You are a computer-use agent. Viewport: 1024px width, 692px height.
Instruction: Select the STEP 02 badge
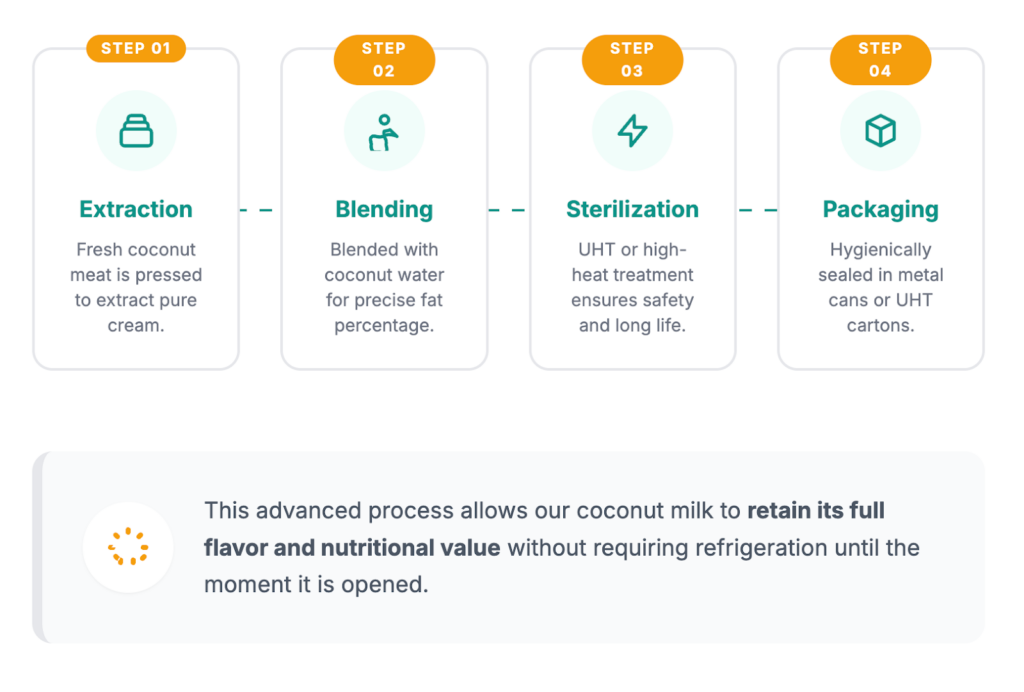384,60
